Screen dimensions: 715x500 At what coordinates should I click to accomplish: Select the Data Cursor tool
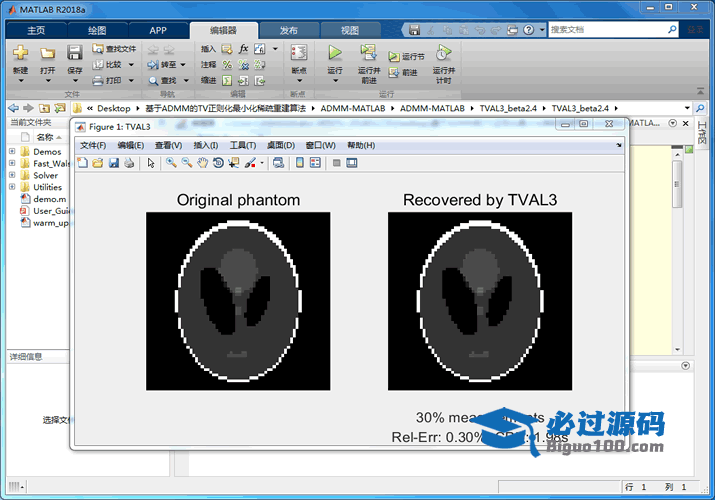pos(234,163)
